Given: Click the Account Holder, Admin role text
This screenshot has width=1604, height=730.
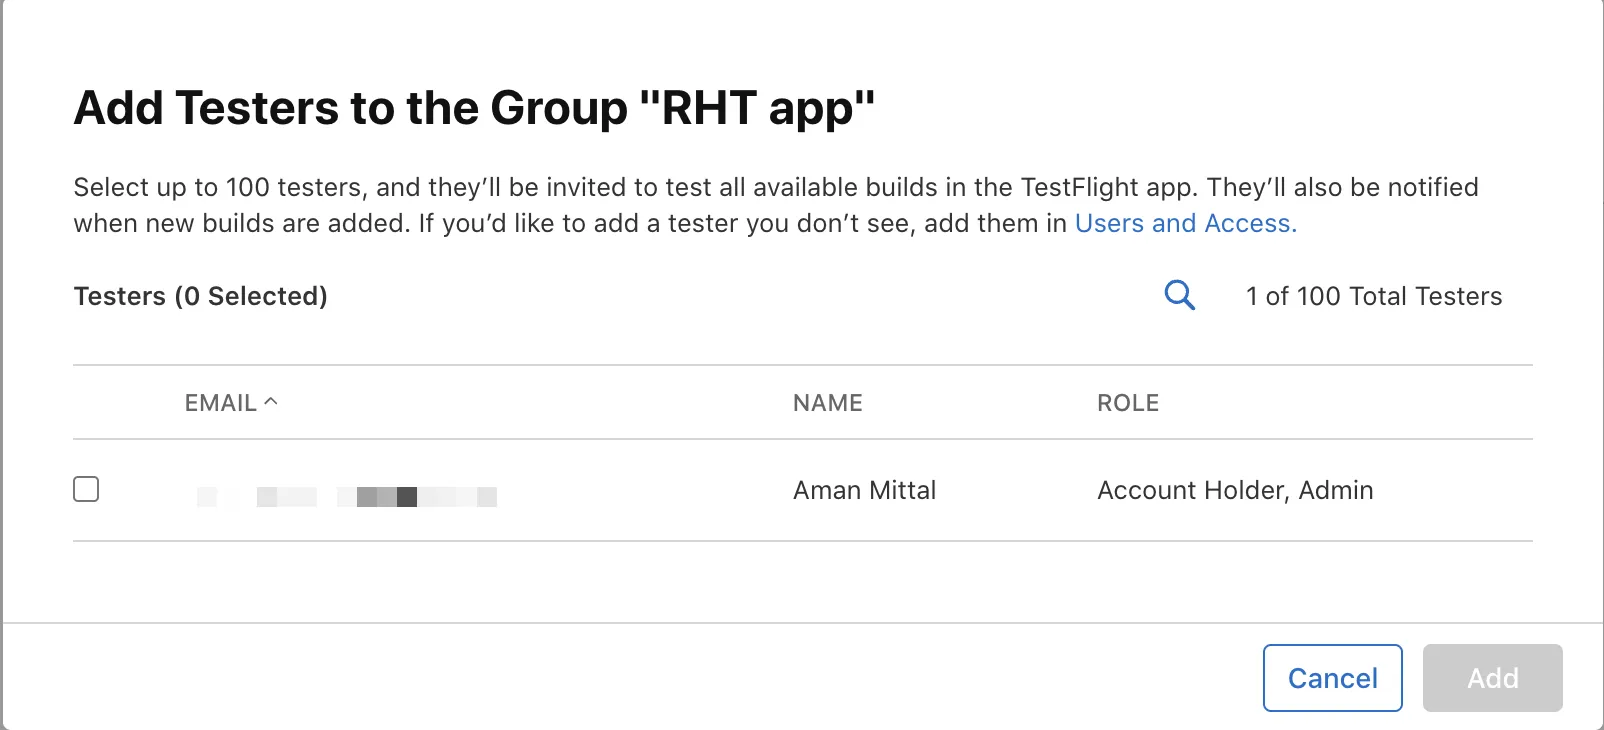Looking at the screenshot, I should click(x=1235, y=490).
